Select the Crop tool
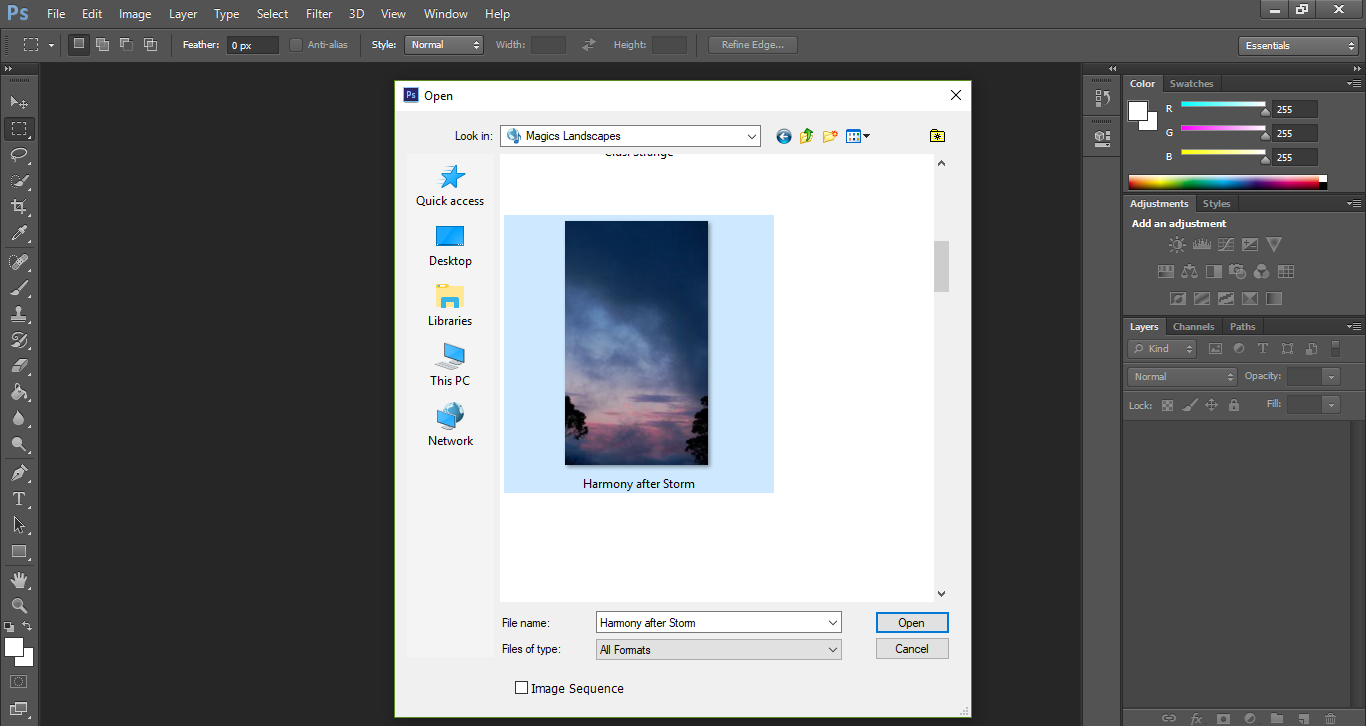Image resolution: width=1366 pixels, height=726 pixels. [x=19, y=207]
